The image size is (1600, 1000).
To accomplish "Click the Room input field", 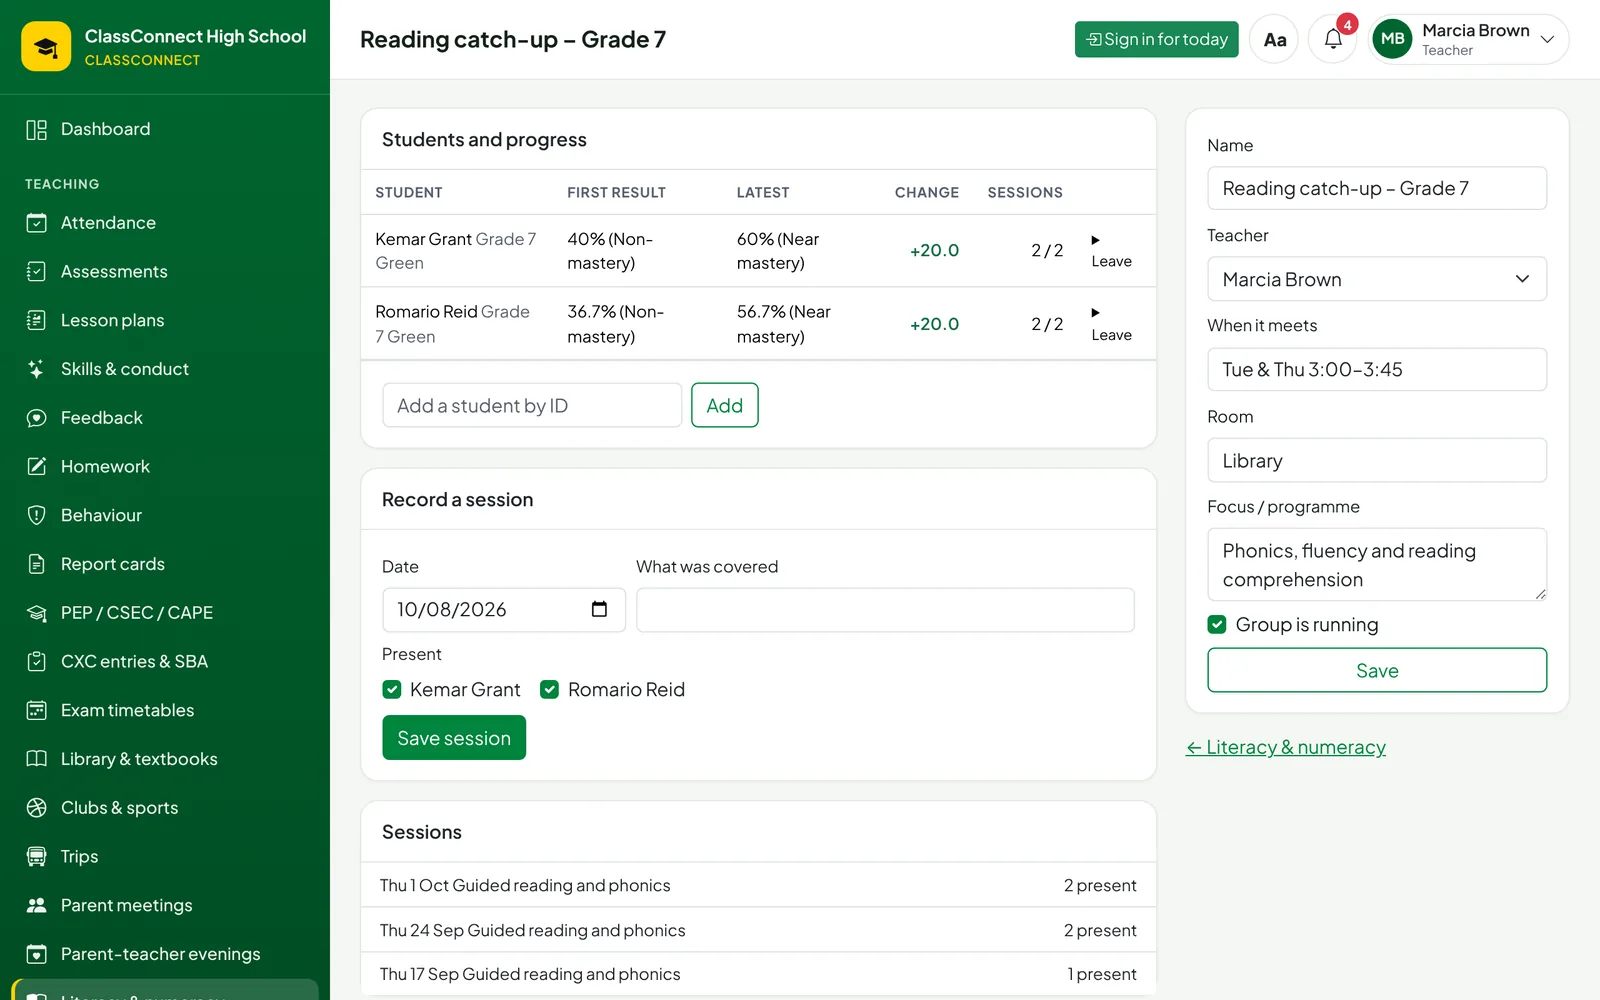I will [1377, 460].
